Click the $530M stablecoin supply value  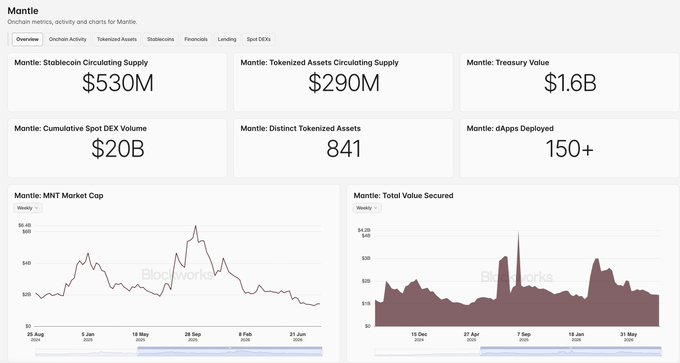(x=118, y=83)
